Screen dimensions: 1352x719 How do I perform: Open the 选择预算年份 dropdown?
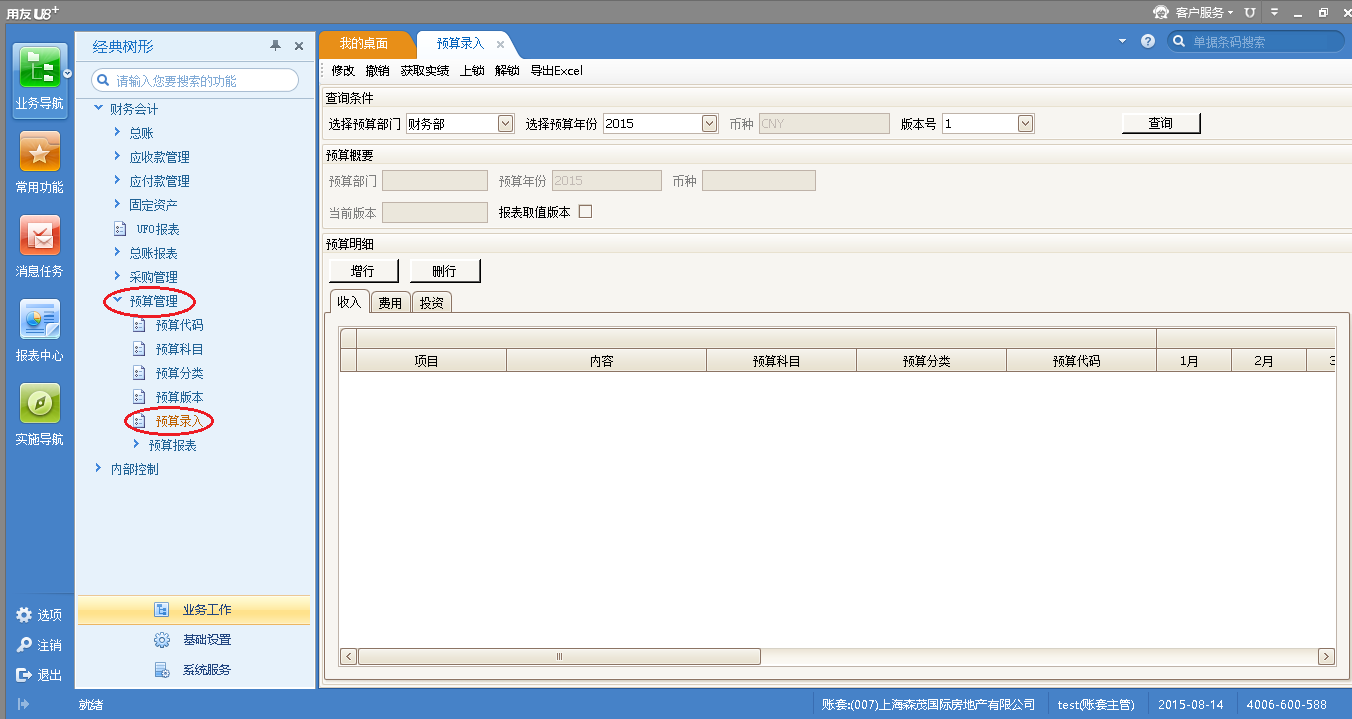click(709, 124)
